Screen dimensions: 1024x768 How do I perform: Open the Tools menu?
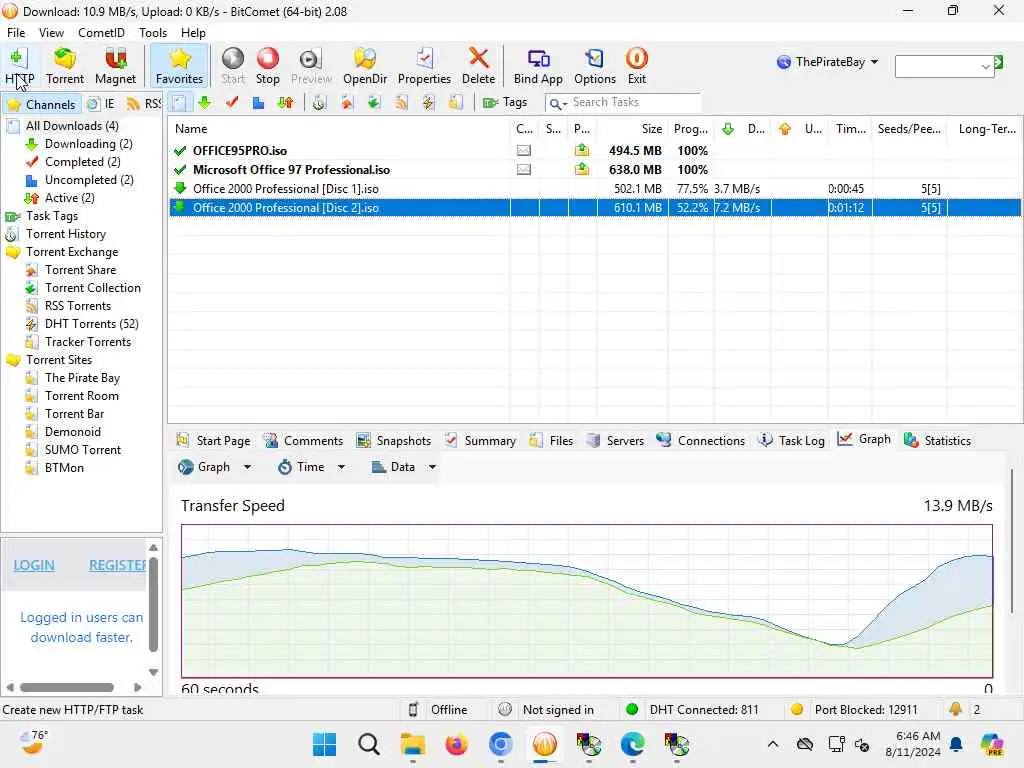coord(153,33)
